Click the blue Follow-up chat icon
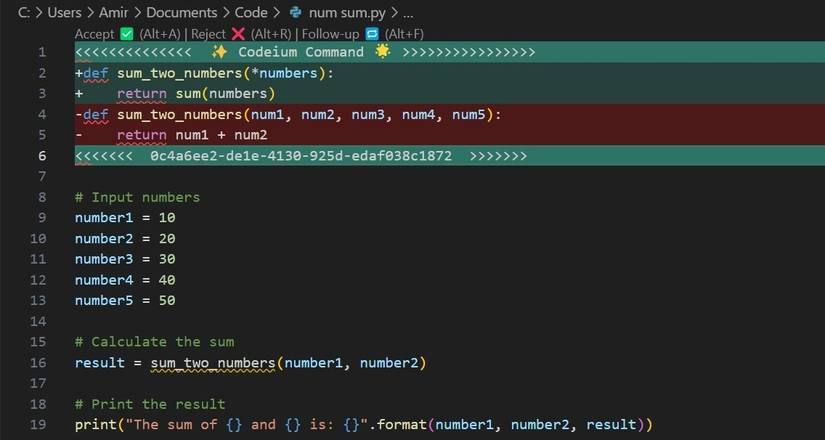825x440 pixels. point(372,34)
